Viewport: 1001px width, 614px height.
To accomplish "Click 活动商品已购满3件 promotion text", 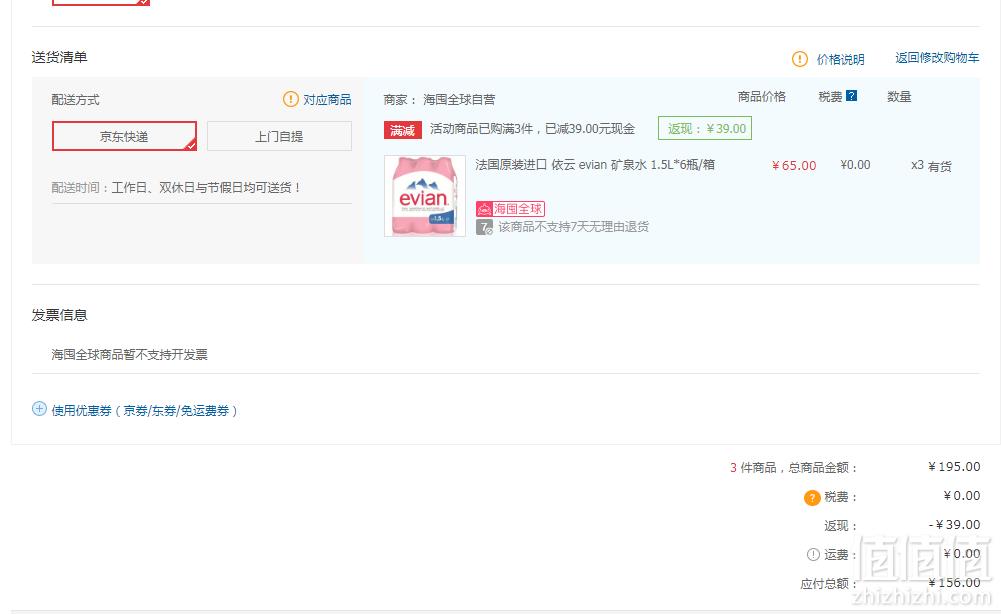I will click(532, 129).
